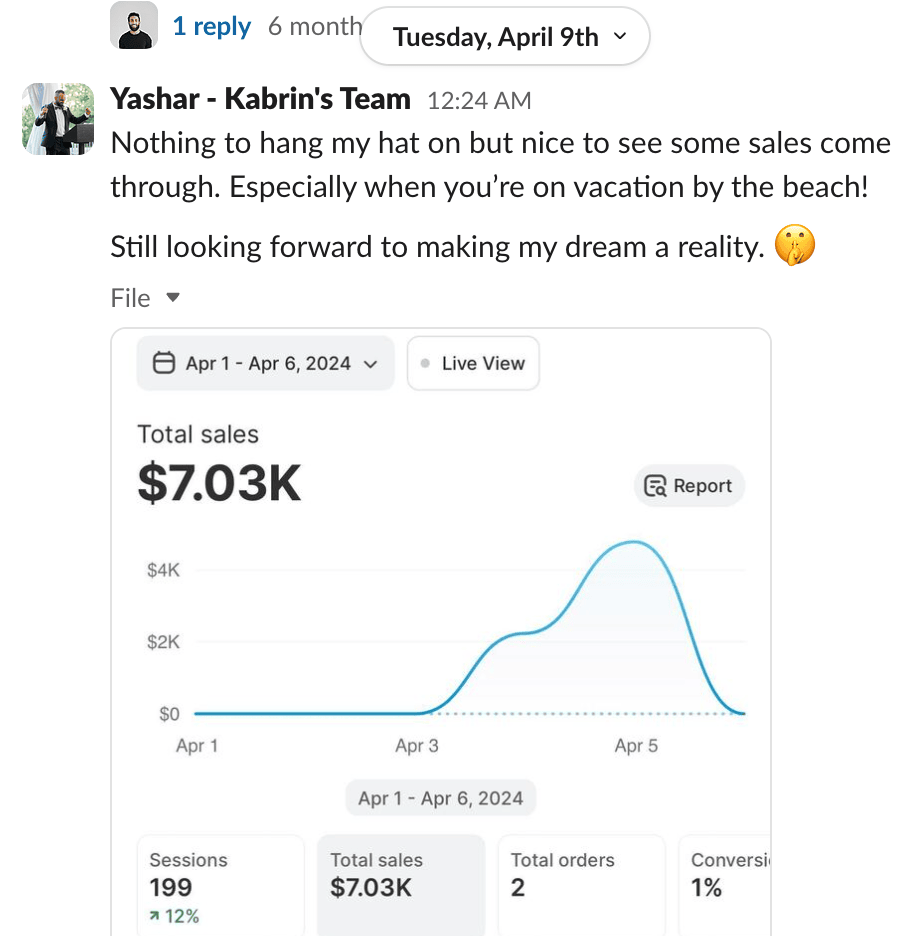
Task: Select the Sessions metric card
Action: click(220, 885)
